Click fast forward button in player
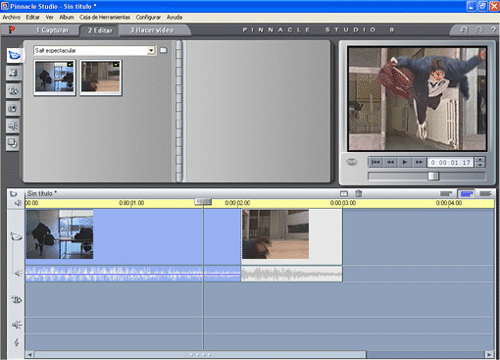Image resolution: width=500 pixels, height=360 pixels. click(x=419, y=162)
